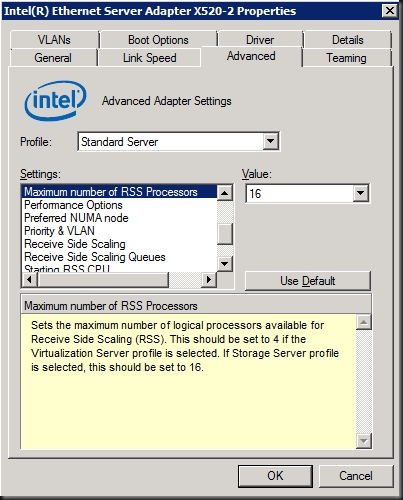403x500 pixels.
Task: Click the Use Default button
Action: [307, 281]
